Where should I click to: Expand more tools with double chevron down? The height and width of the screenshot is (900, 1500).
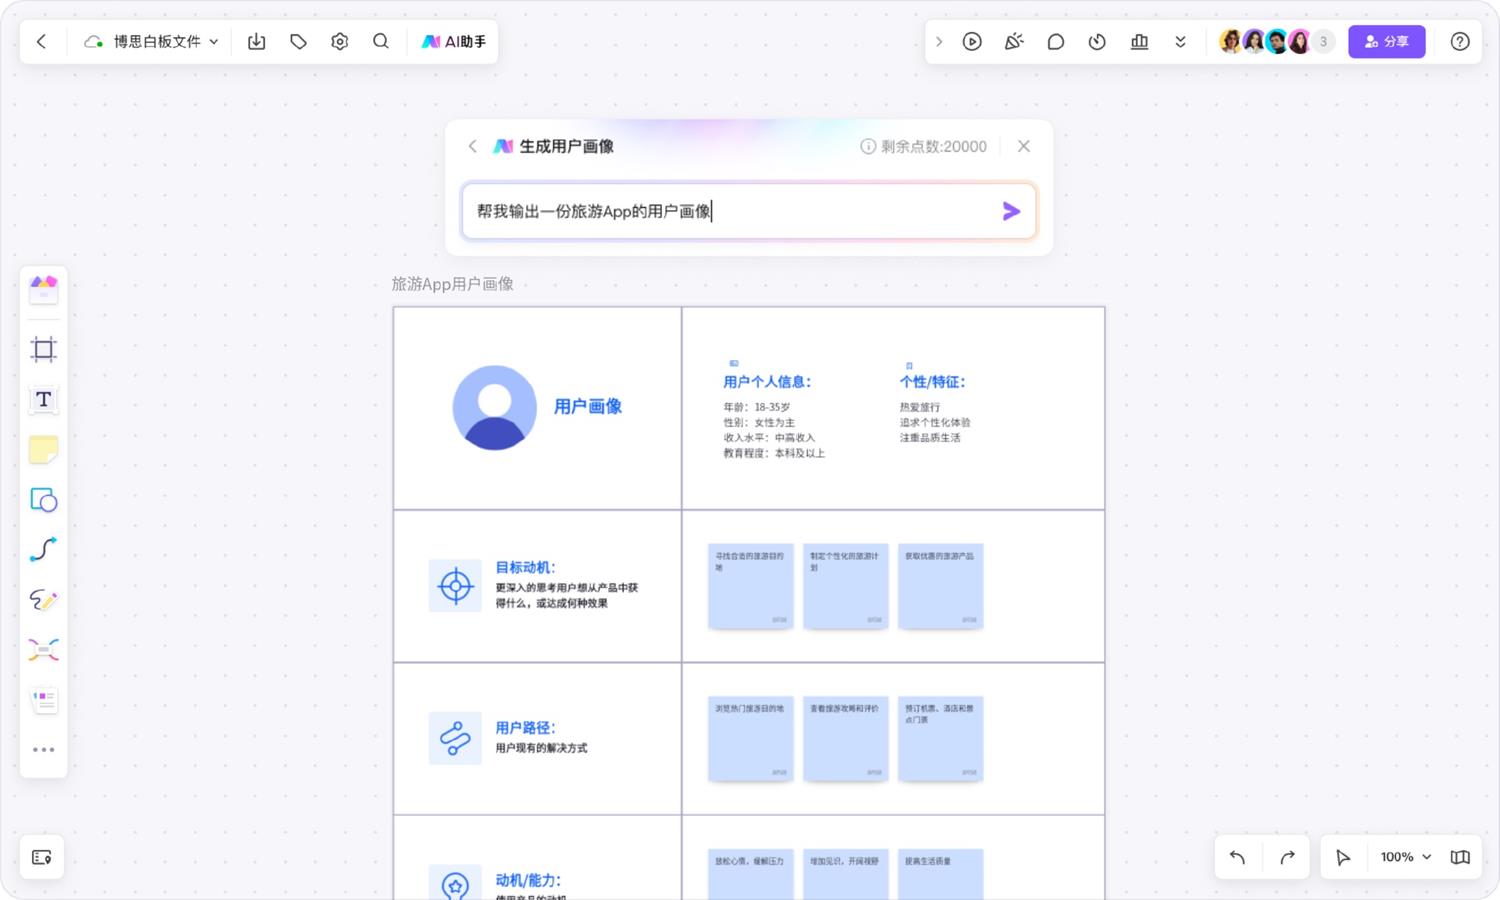click(1181, 41)
